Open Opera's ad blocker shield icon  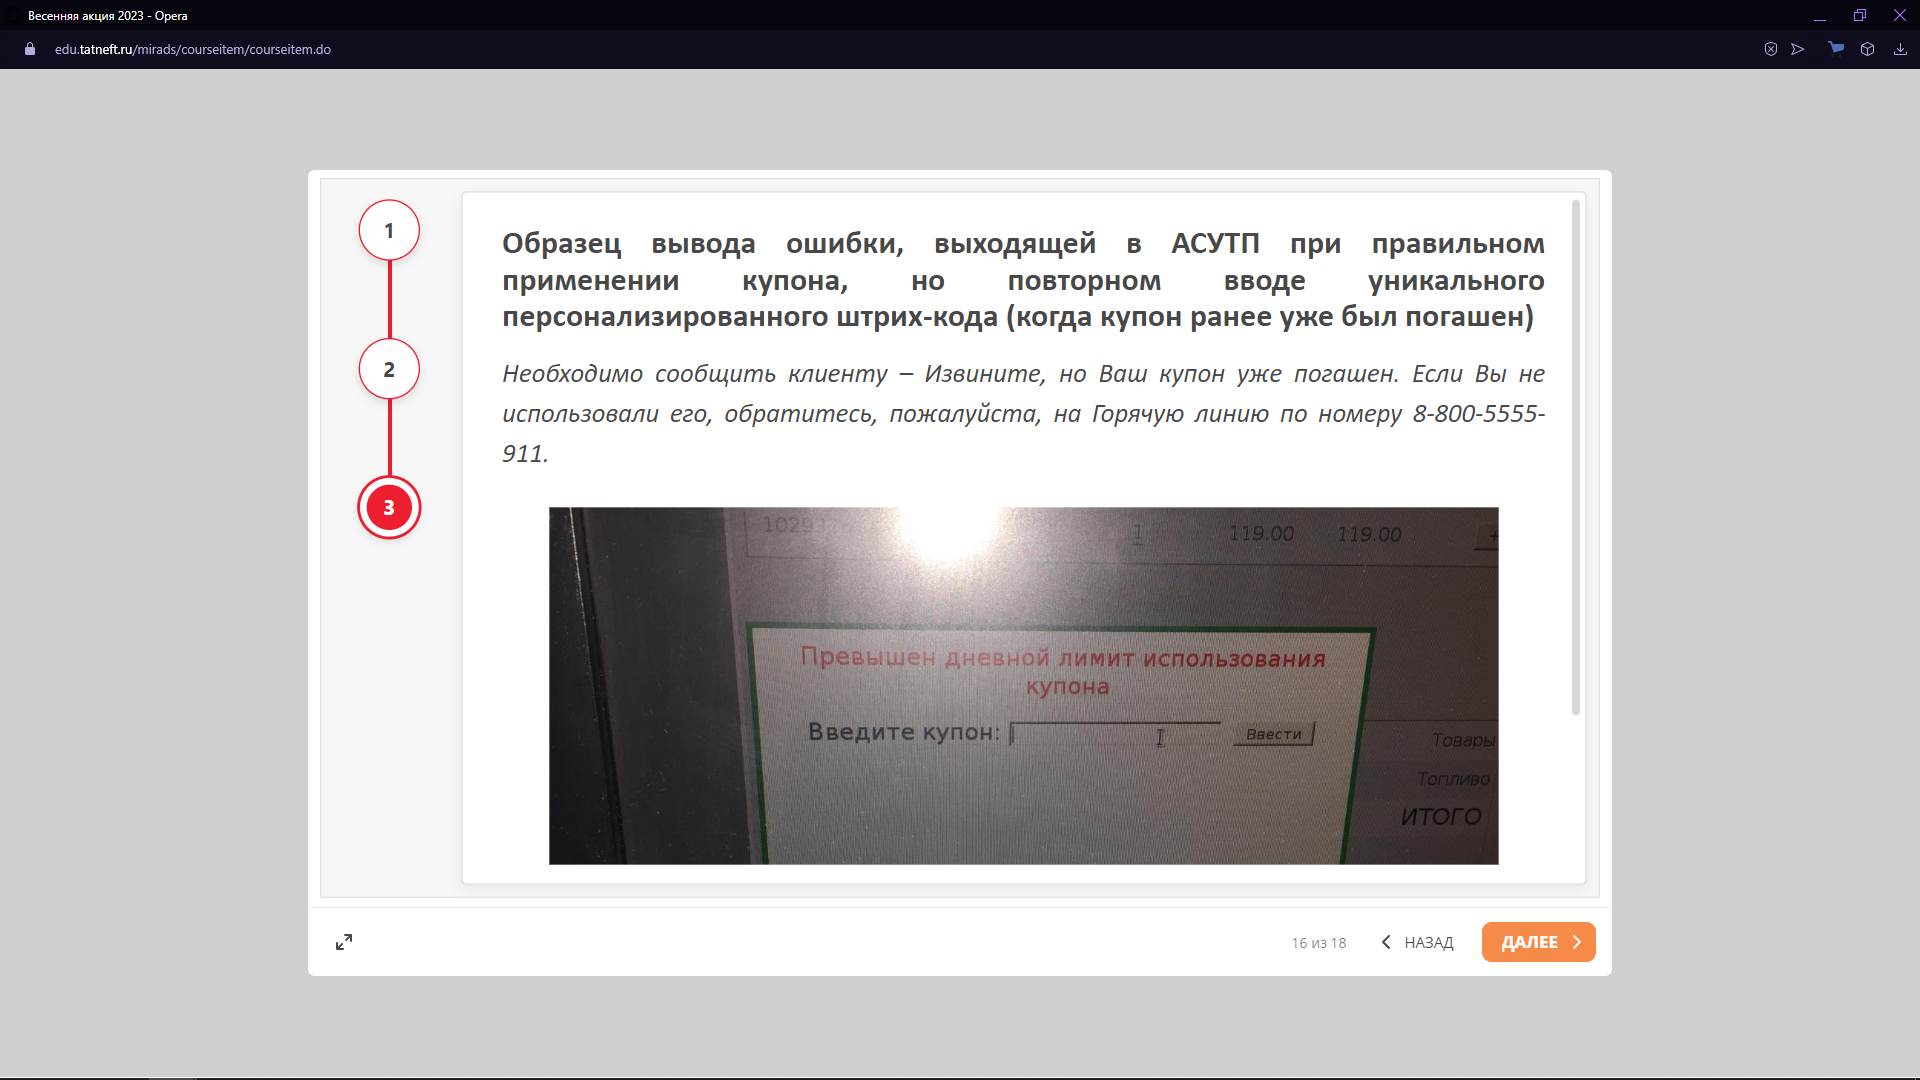coord(1770,49)
